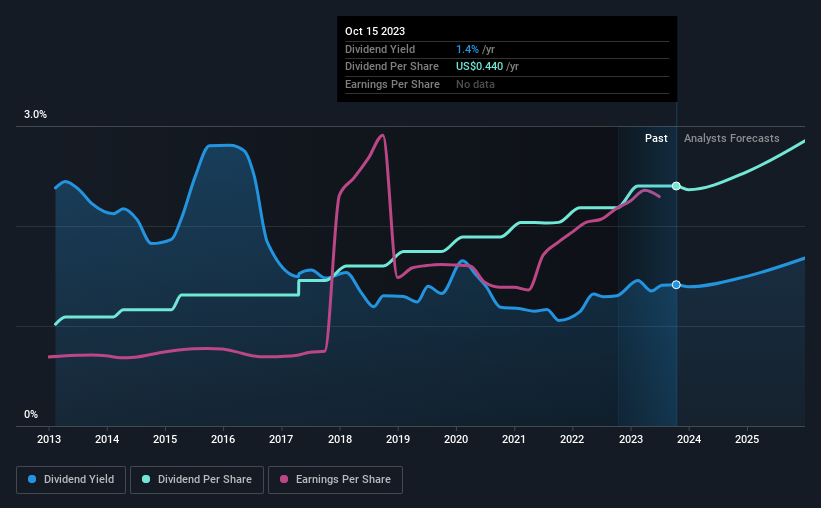Click the 3.0% y-axis label
Image resolution: width=821 pixels, height=508 pixels.
click(x=35, y=114)
